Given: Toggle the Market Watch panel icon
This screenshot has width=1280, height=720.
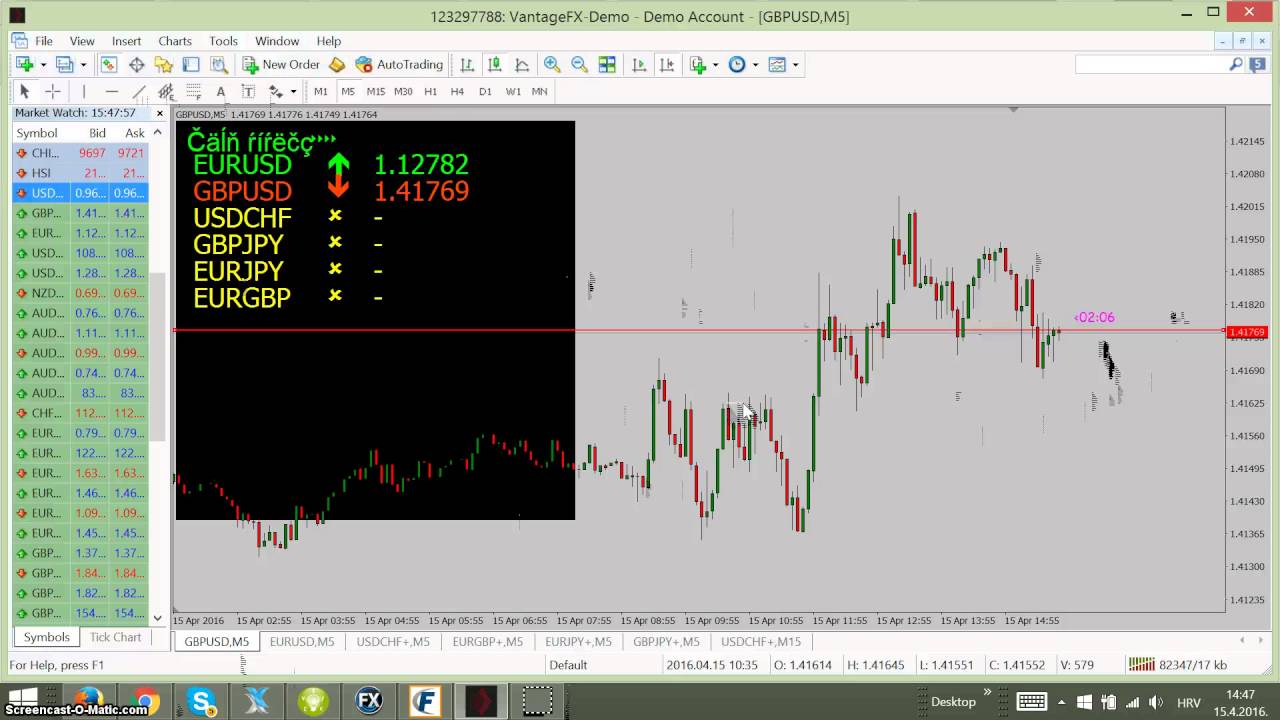Looking at the screenshot, I should (x=108, y=64).
